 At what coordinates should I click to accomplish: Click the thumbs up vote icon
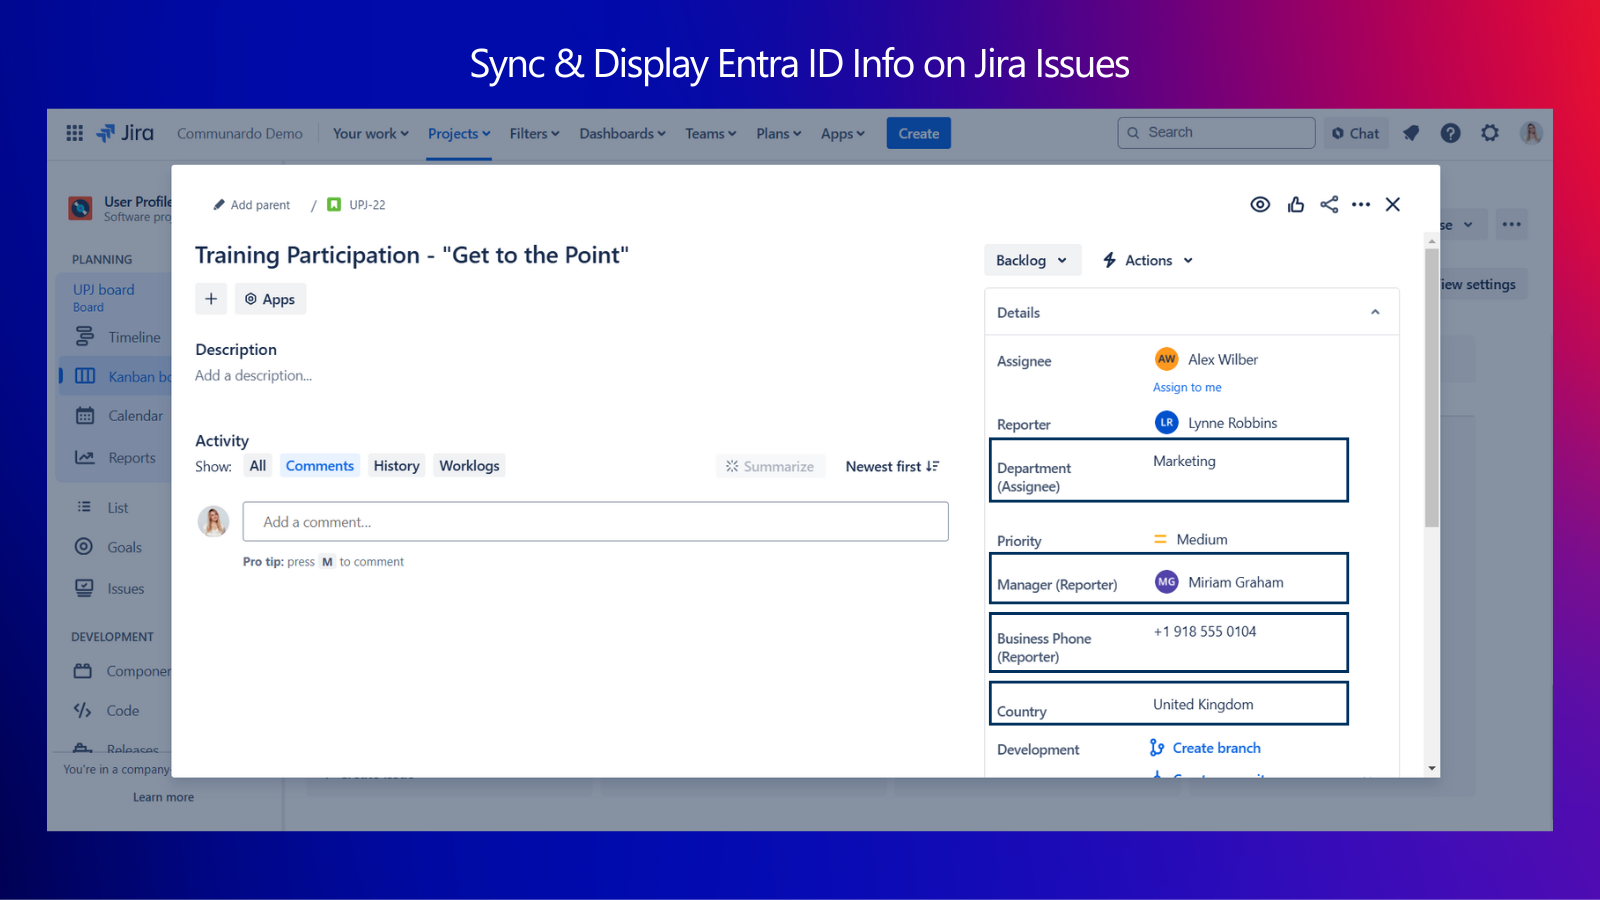1296,205
